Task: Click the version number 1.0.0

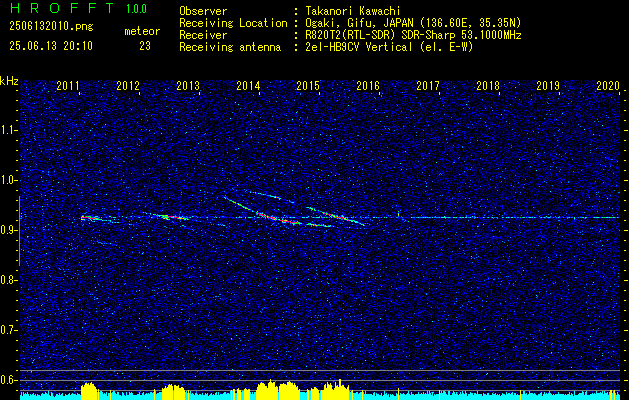Action: [136, 8]
